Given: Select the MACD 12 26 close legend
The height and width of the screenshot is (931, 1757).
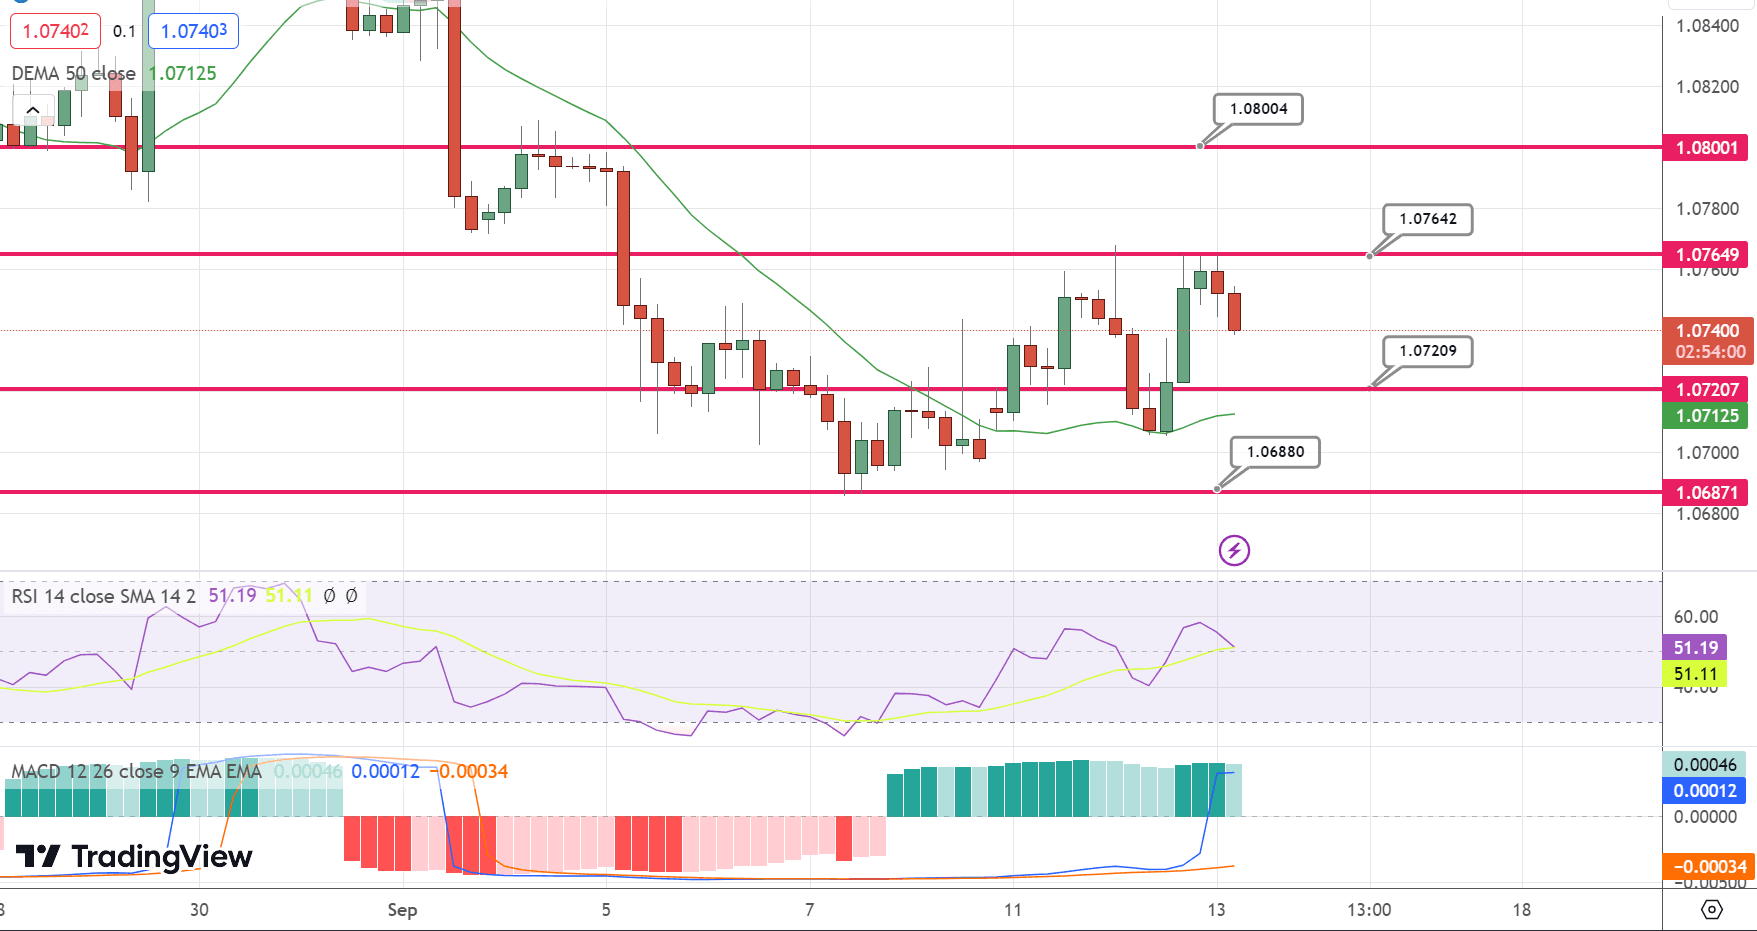Looking at the screenshot, I should click(x=136, y=771).
